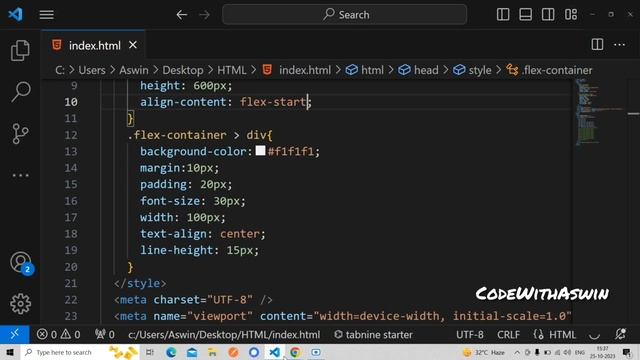Toggle the bottom panel layout icon
The width and height of the screenshot is (640, 360).
(525, 15)
